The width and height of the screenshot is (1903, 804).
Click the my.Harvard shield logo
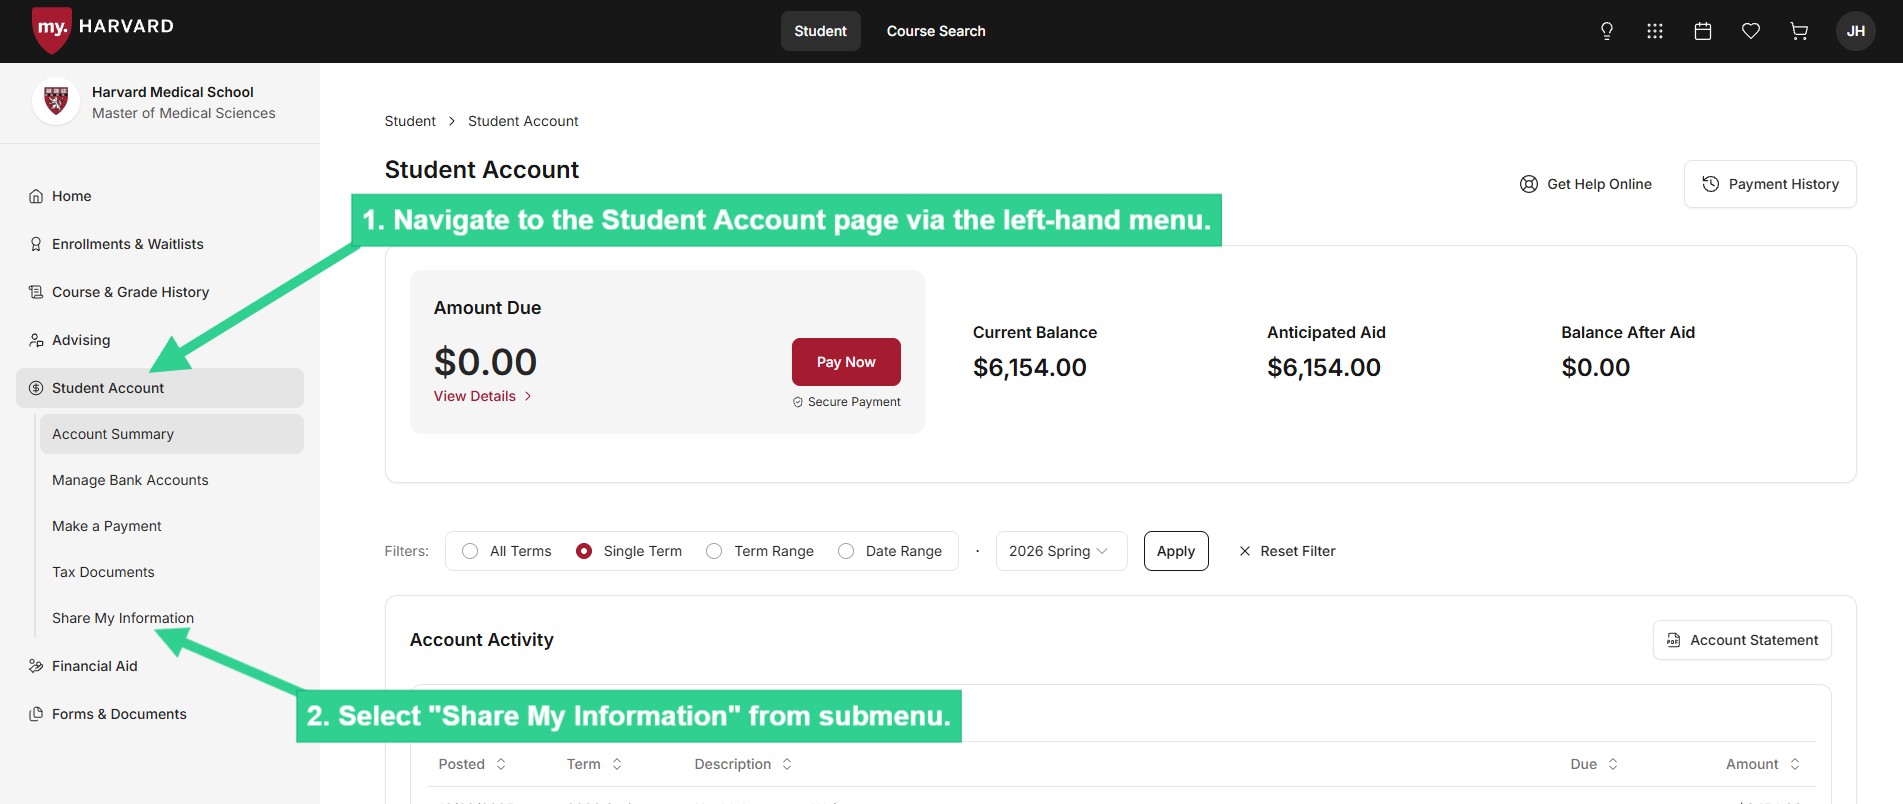(51, 29)
